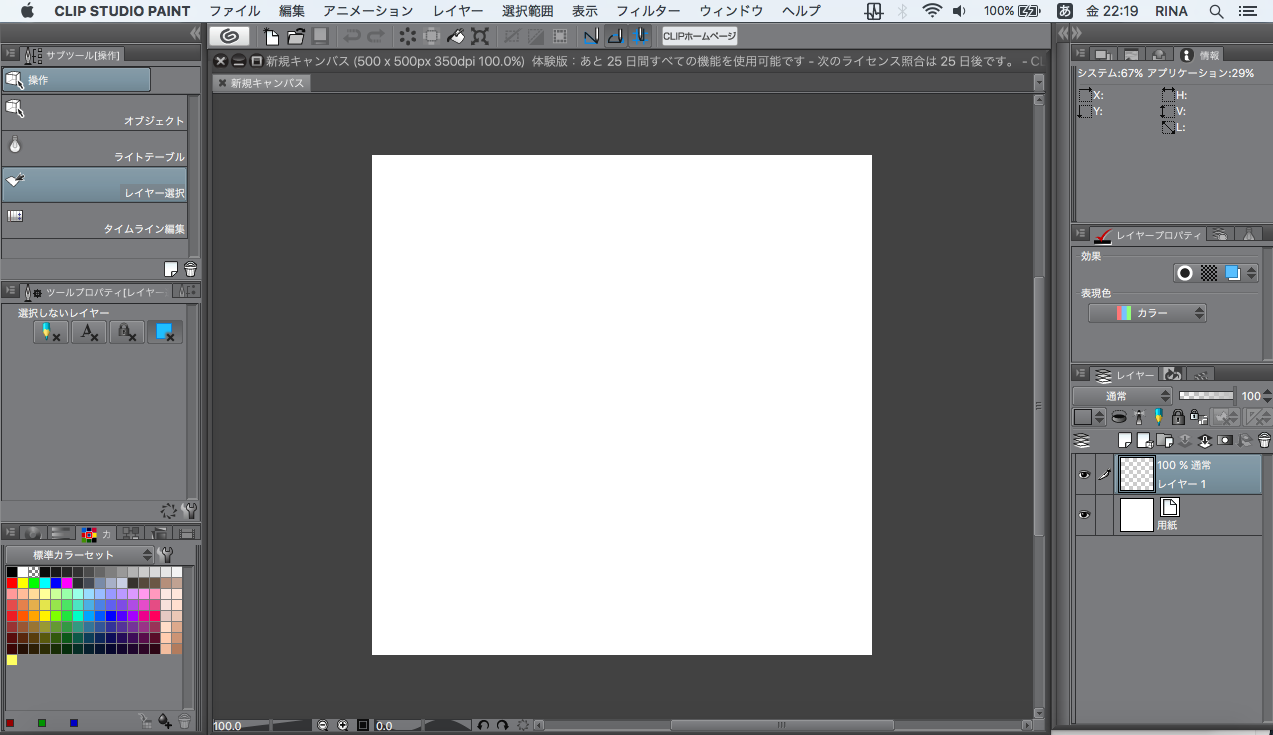Toggle clip to layer below icon
Image resolution: width=1273 pixels, height=735 pixels.
point(1119,417)
